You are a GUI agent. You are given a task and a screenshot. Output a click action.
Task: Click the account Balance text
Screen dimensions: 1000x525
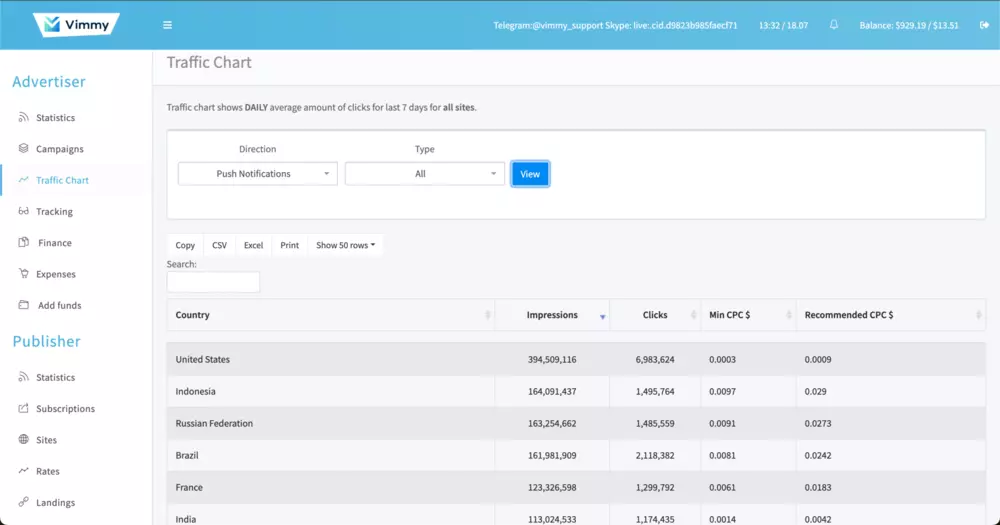pyautogui.click(x=909, y=26)
